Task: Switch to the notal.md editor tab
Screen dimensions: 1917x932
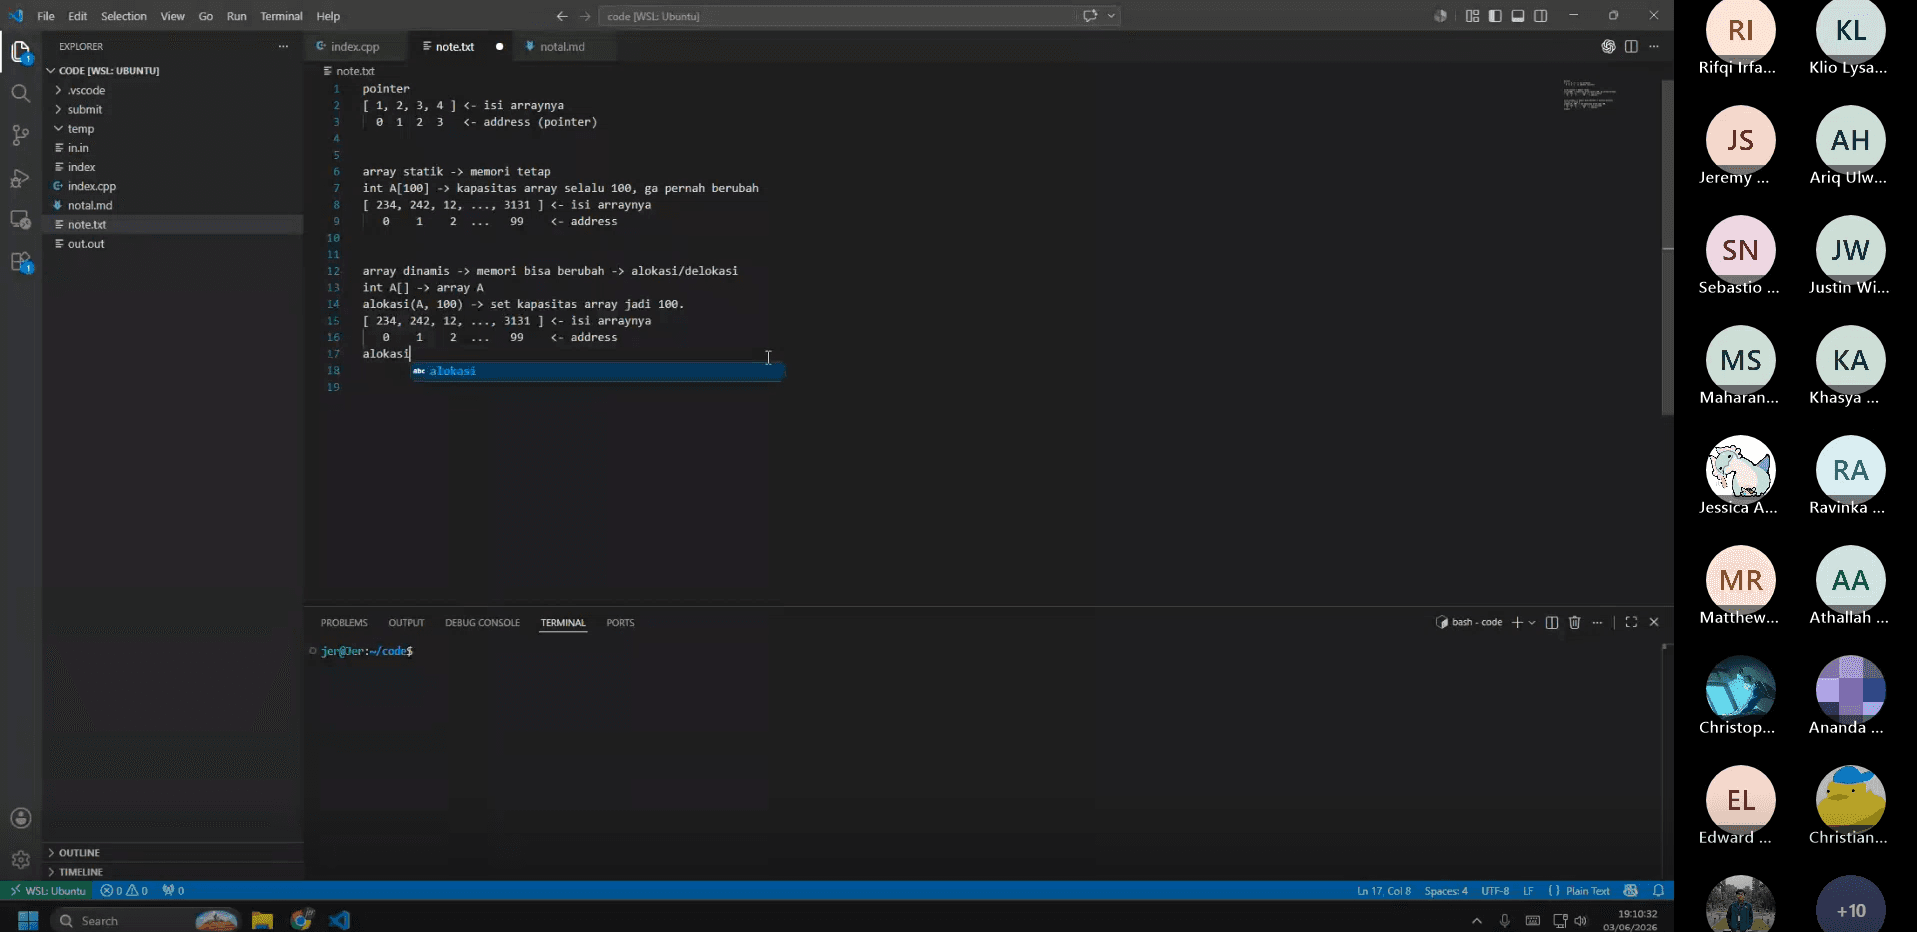Action: (562, 46)
